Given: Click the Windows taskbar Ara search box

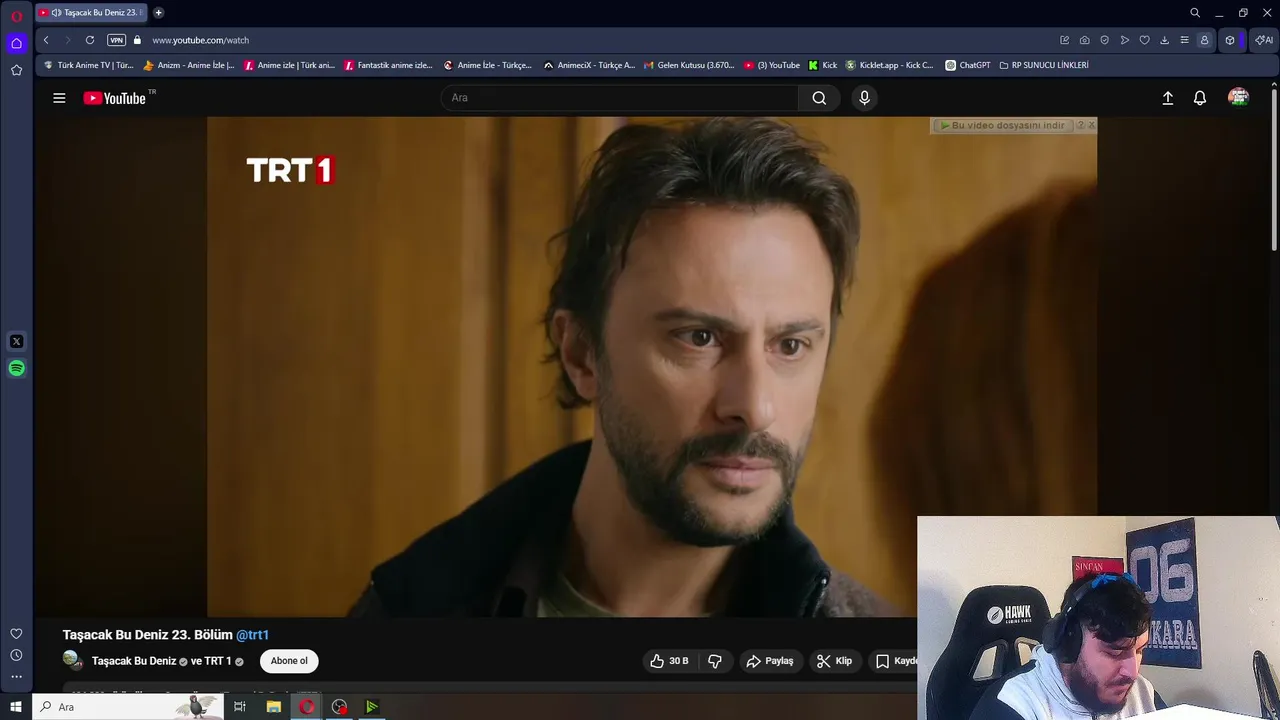Looking at the screenshot, I should [130, 707].
